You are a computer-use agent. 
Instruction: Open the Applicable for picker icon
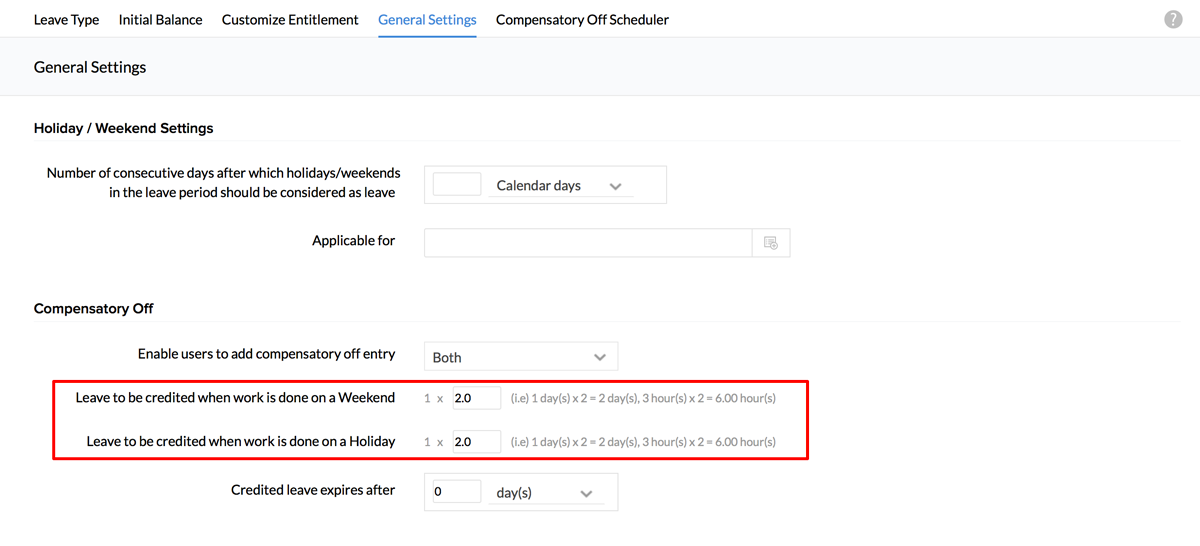tap(771, 243)
